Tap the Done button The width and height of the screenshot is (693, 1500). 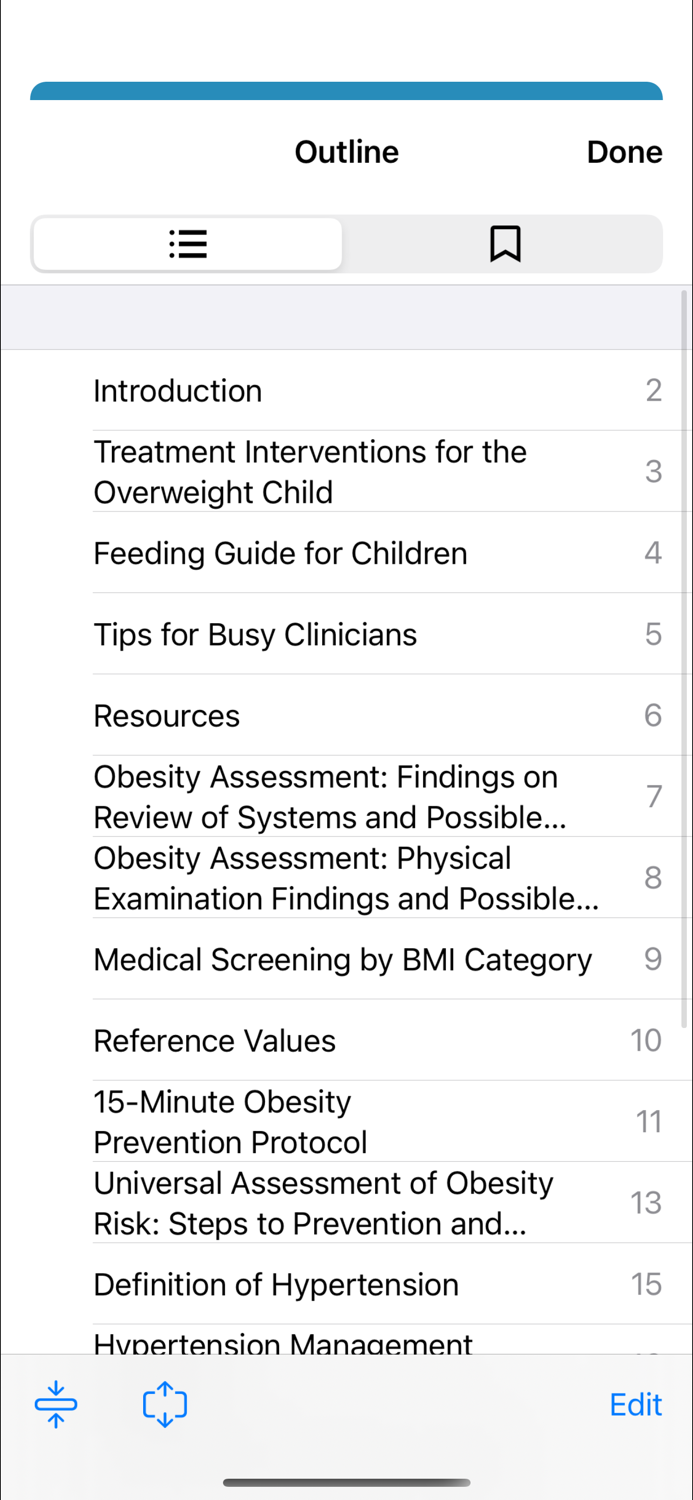tap(624, 152)
